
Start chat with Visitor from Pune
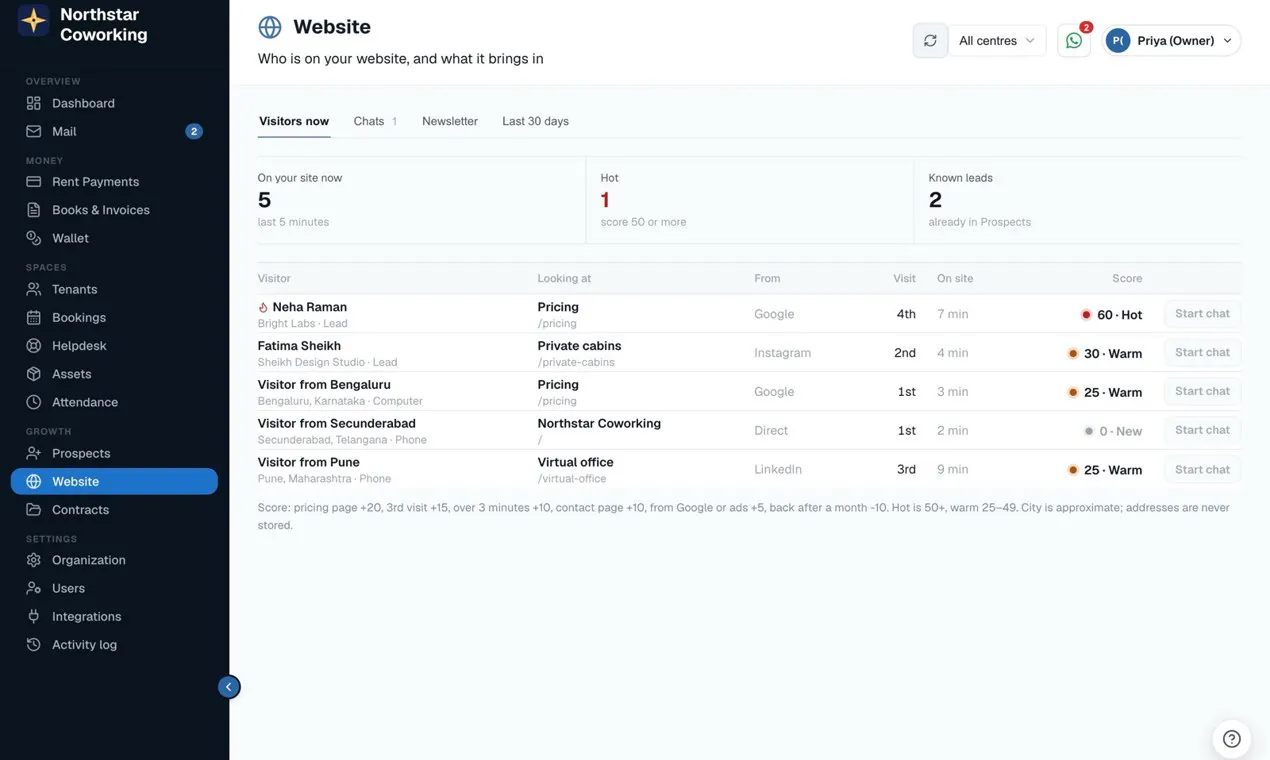pyautogui.click(x=1203, y=470)
